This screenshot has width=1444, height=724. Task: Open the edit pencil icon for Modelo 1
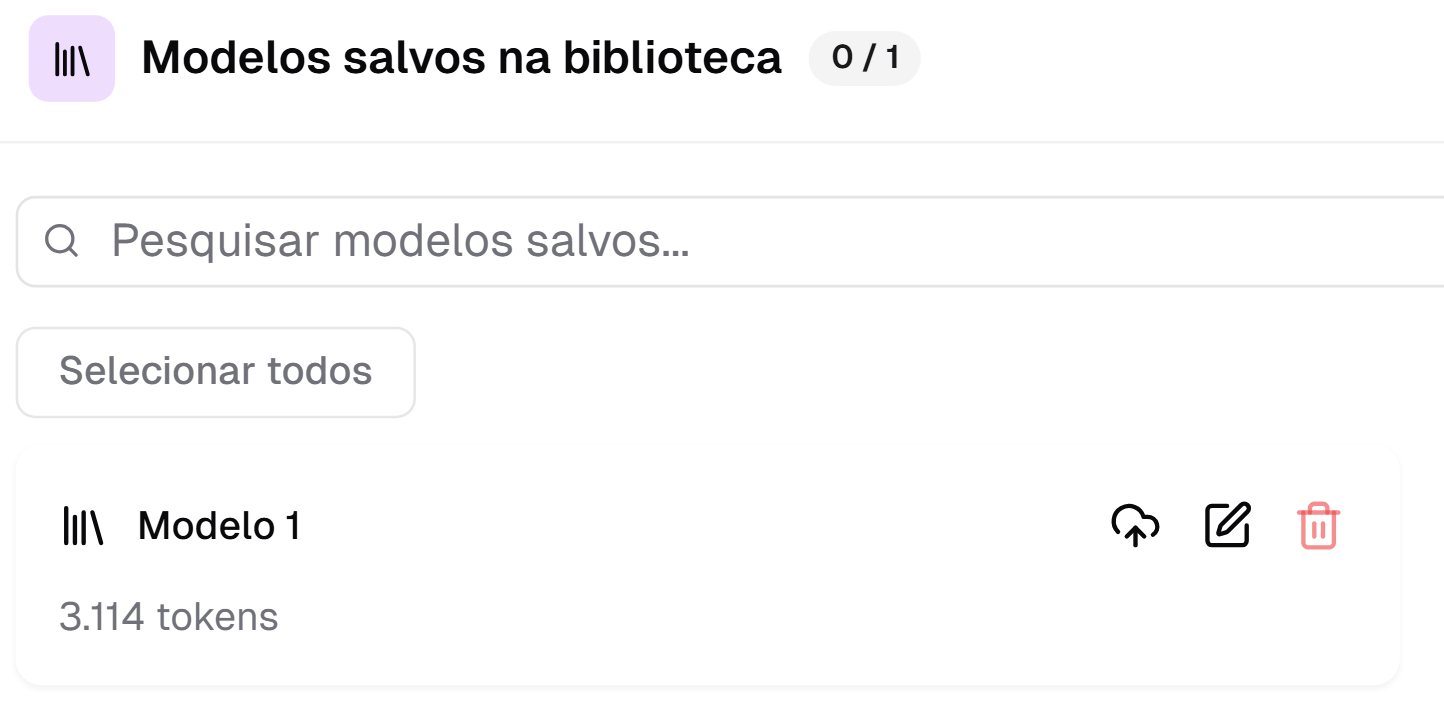coord(1227,525)
